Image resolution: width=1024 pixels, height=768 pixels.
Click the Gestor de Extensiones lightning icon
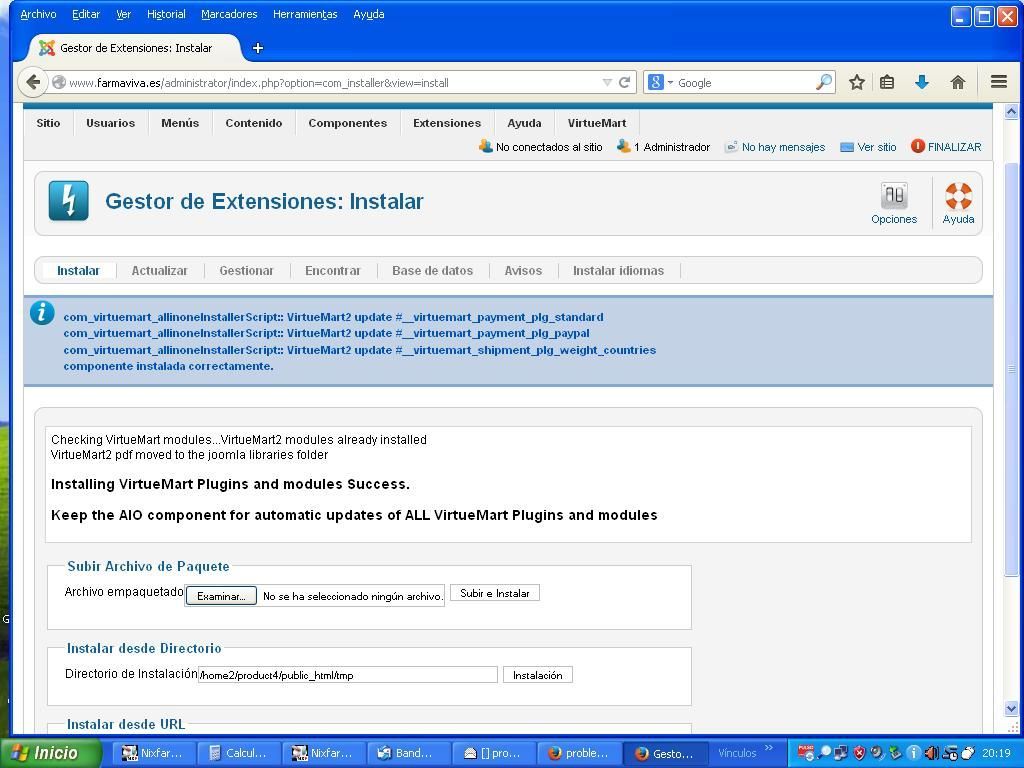pos(69,200)
